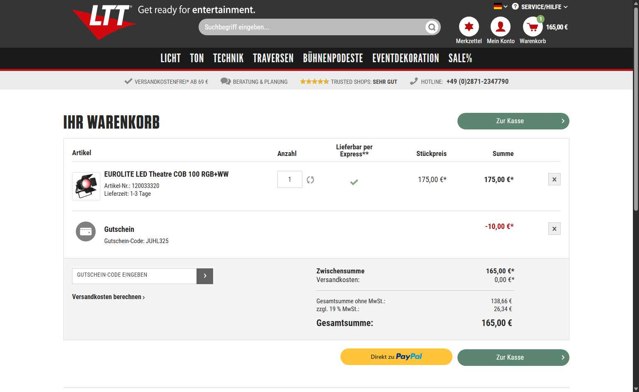The width and height of the screenshot is (639, 392).
Task: Click the Express availability checkmark
Action: pyautogui.click(x=354, y=182)
